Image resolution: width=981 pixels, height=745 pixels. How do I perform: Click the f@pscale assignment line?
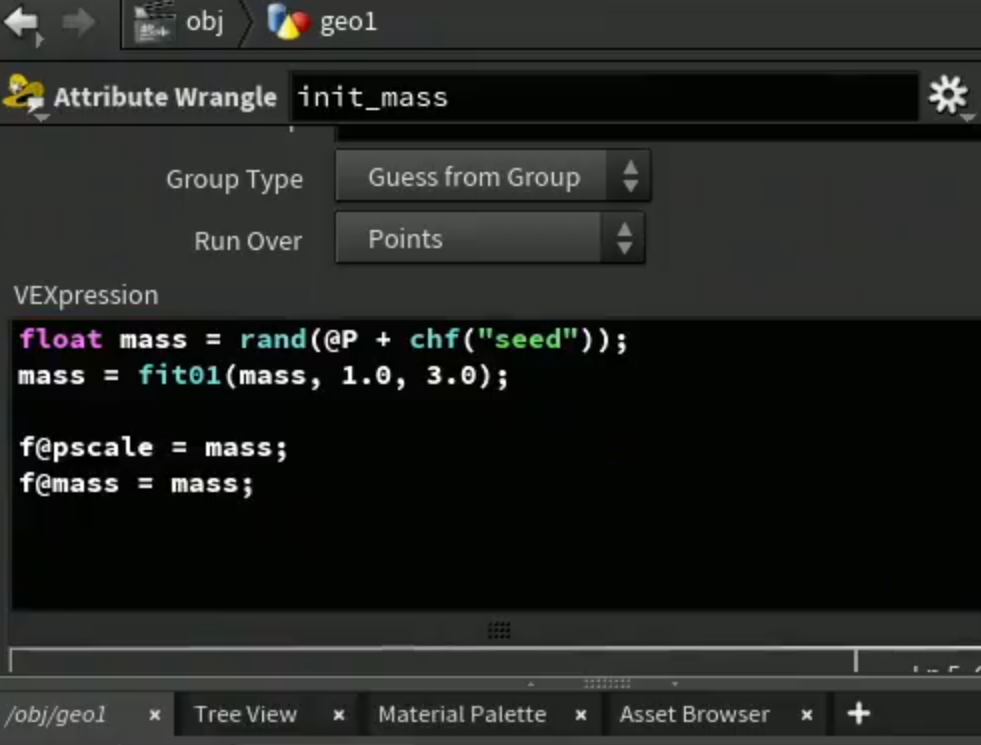coord(153,448)
